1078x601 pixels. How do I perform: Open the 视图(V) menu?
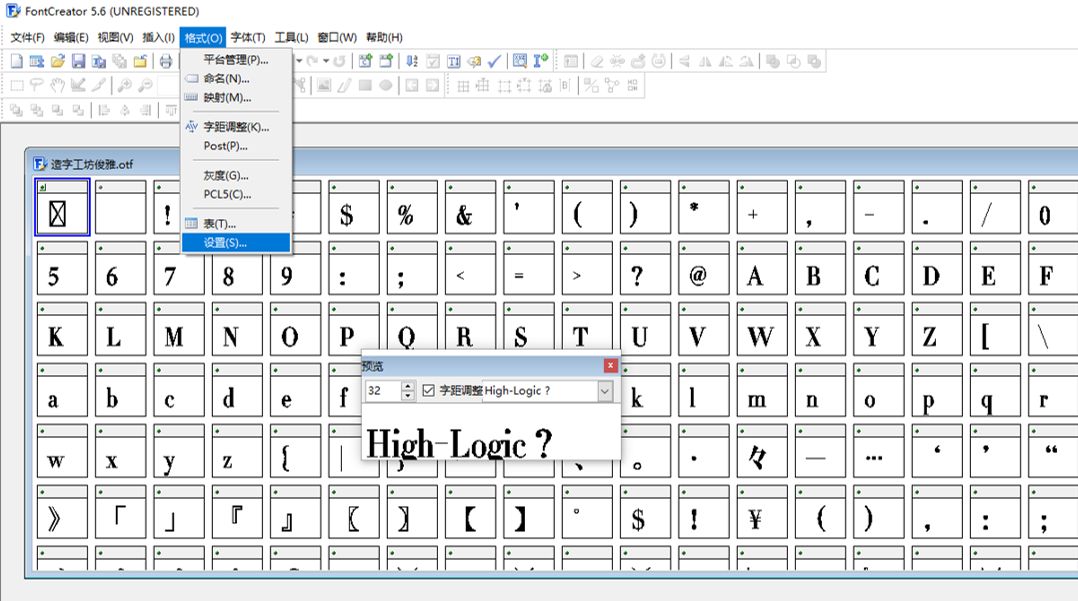click(x=115, y=37)
